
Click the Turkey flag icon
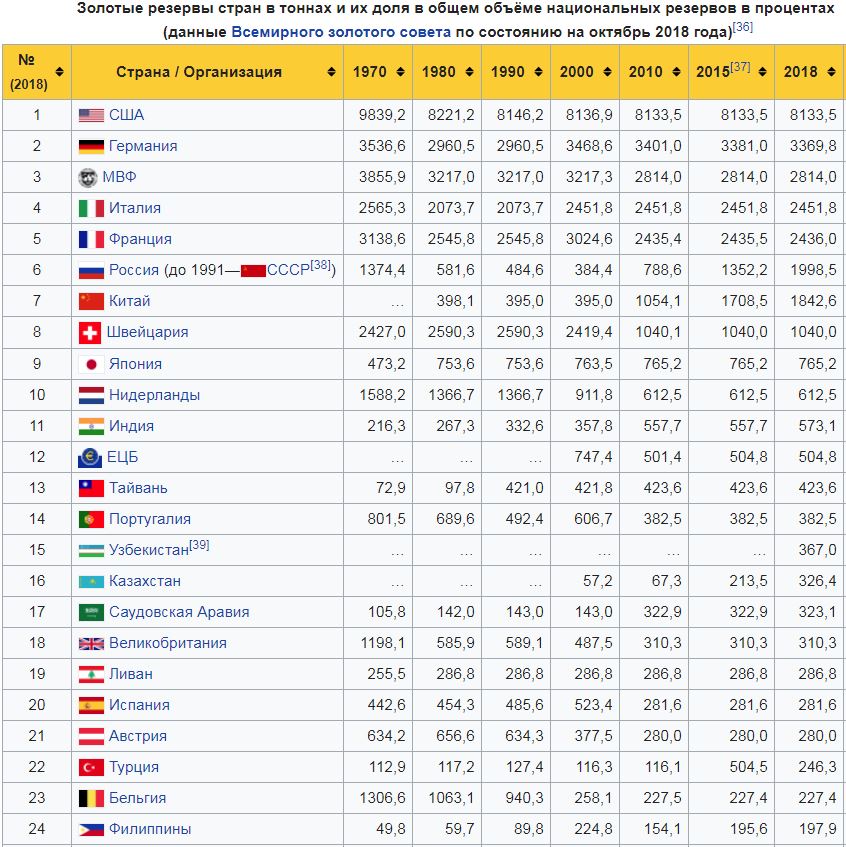[91, 767]
